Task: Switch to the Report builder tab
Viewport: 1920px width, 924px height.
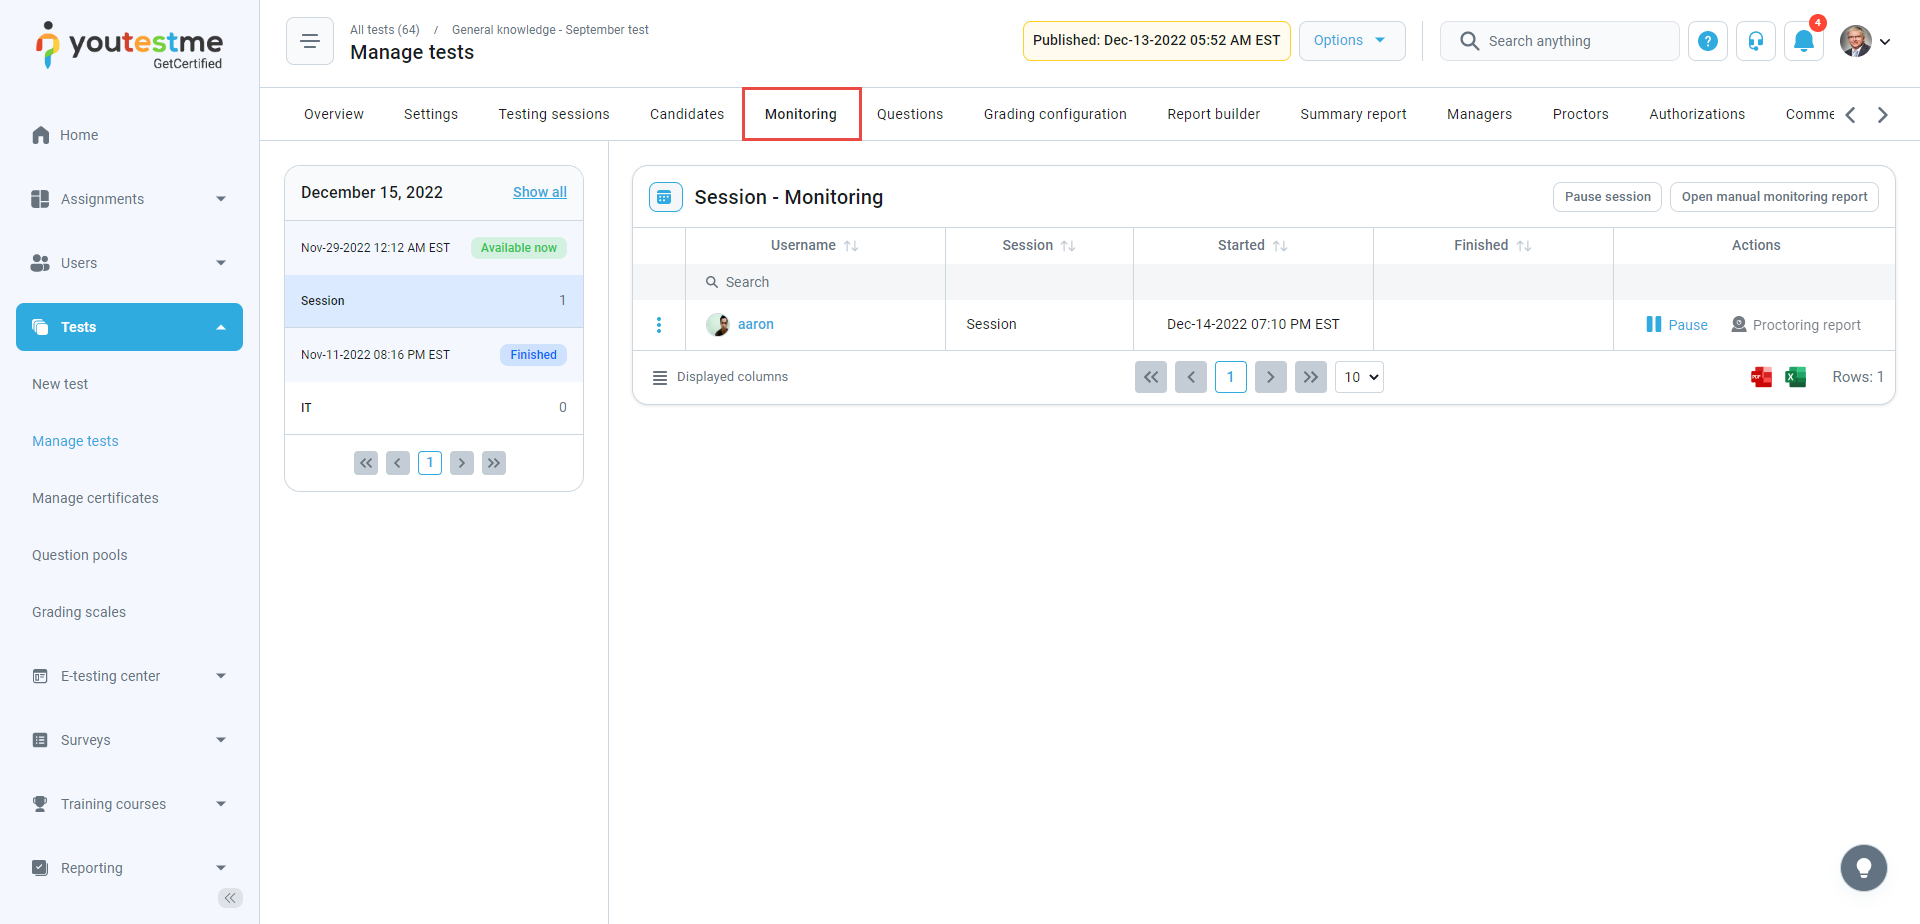Action: click(1213, 114)
